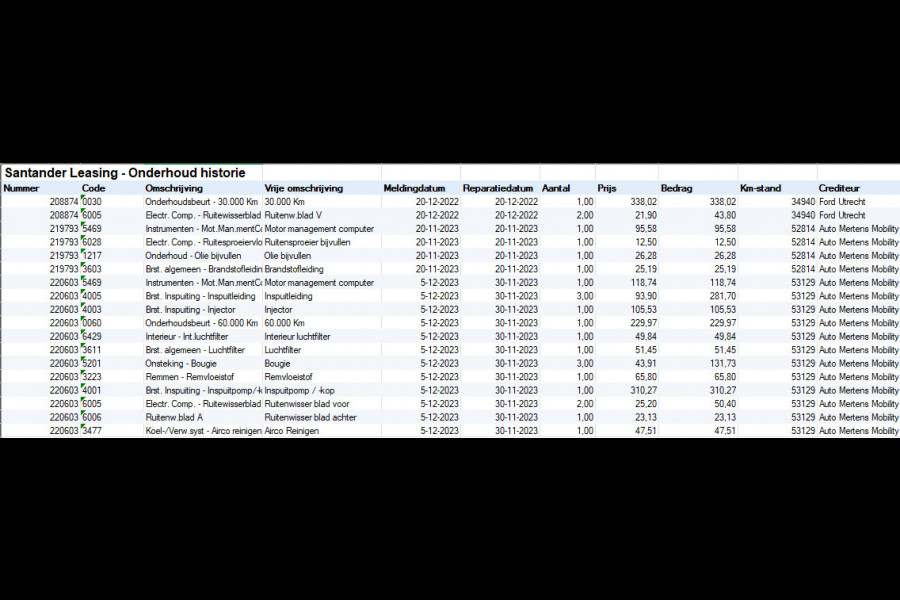
Task: Click the 'Santander Leasing - Onderhoud historie' title cell
Action: point(125,173)
